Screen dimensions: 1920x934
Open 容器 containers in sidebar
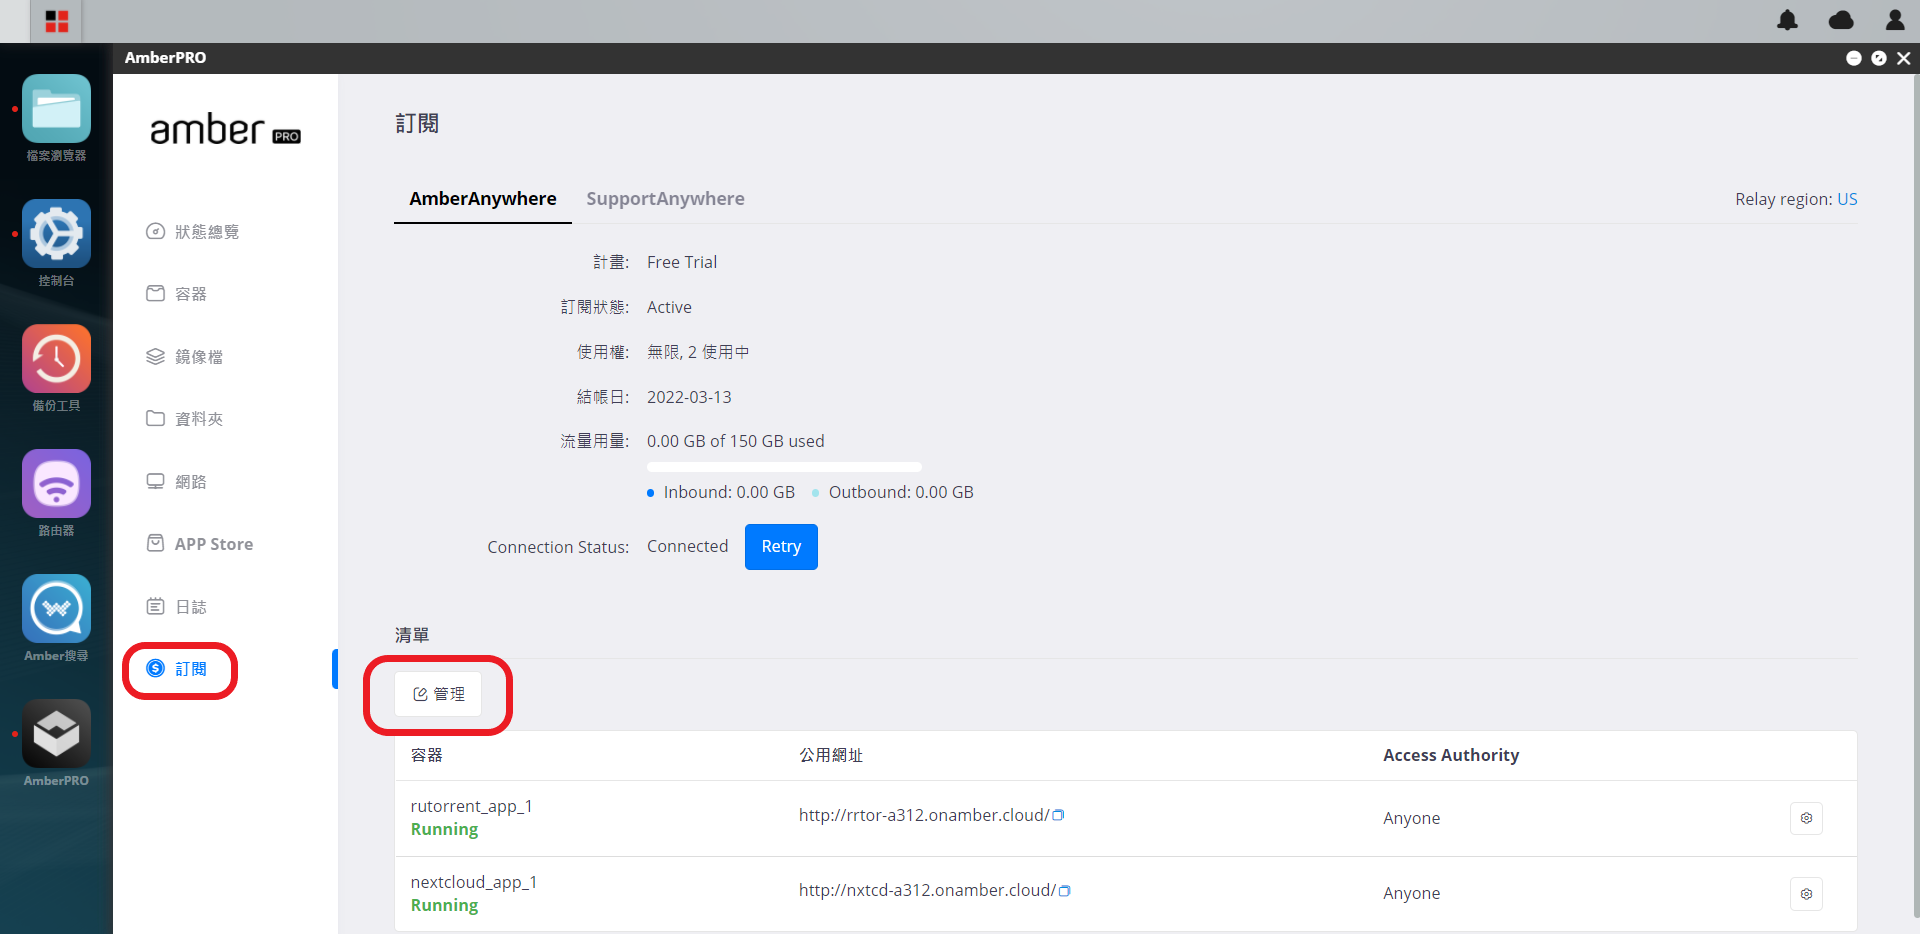pyautogui.click(x=176, y=294)
